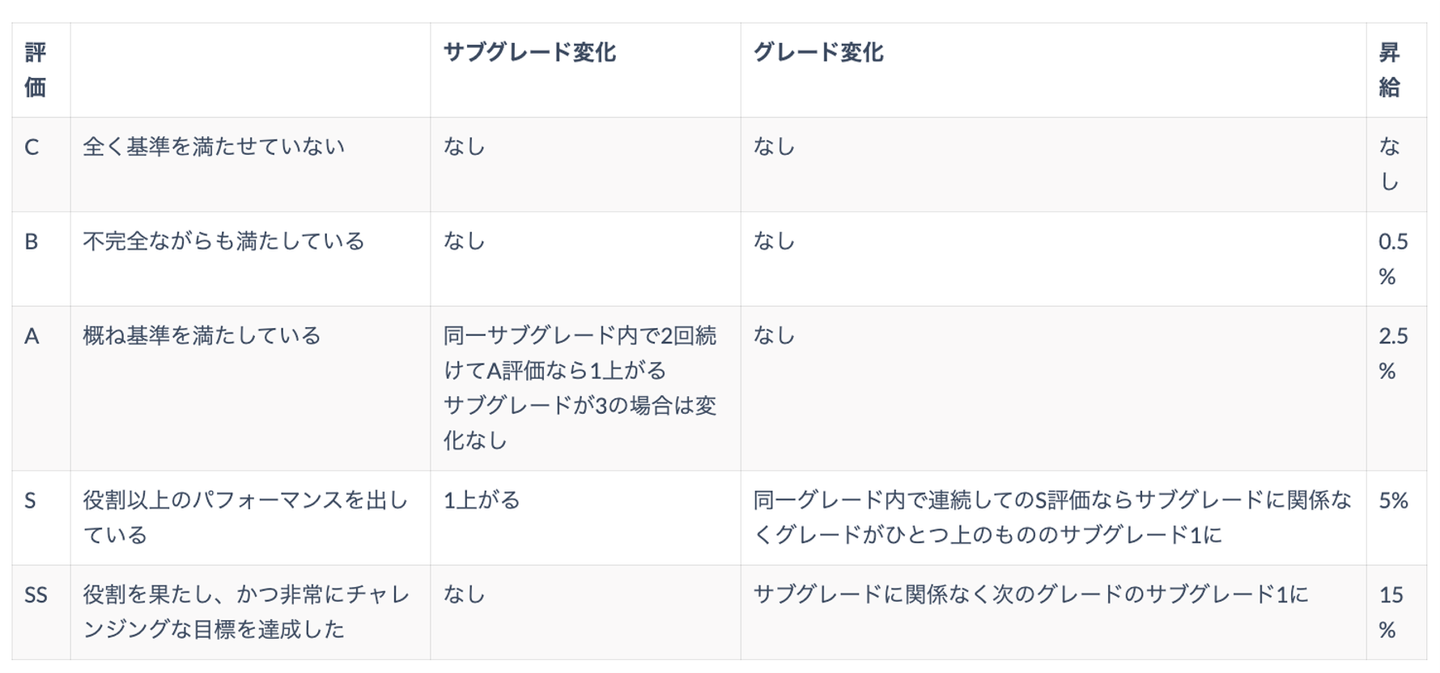Click the 不完全ながらも満たしている description

pyautogui.click(x=223, y=241)
